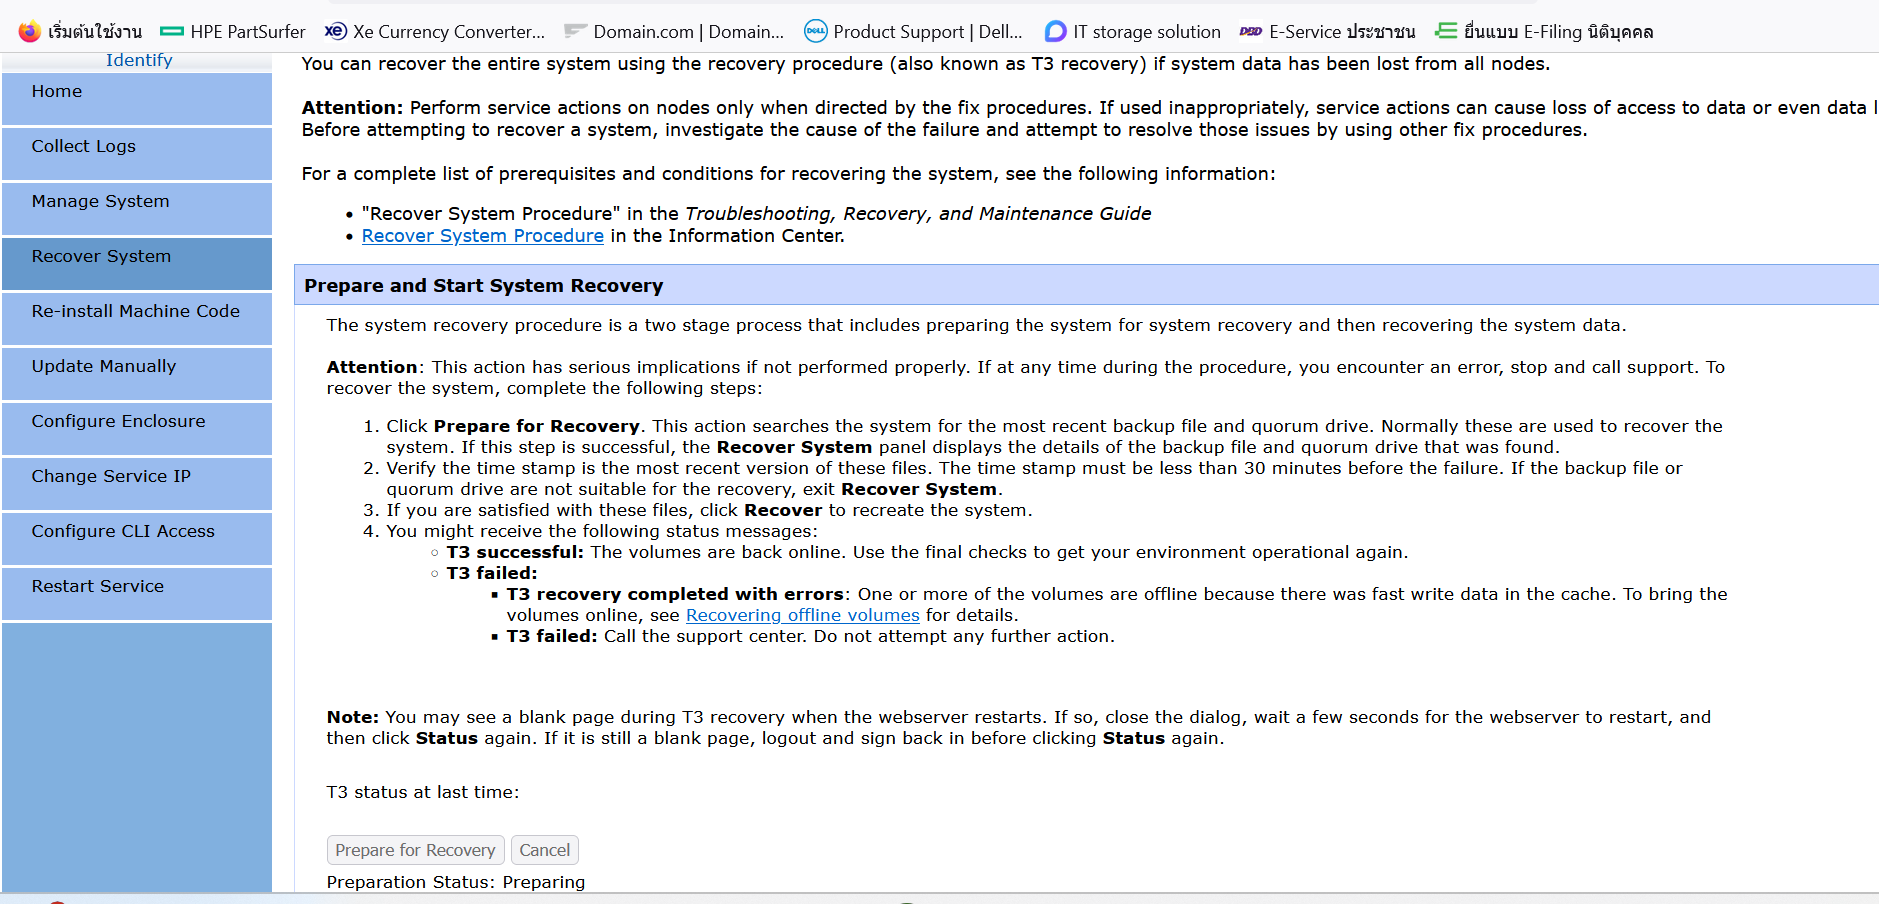Open the Recovering offline volumes link
The height and width of the screenshot is (904, 1879).
point(802,615)
